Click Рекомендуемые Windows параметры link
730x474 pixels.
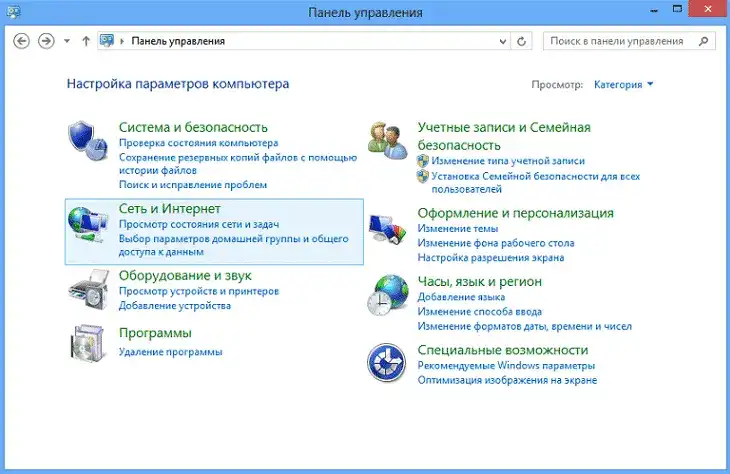[x=506, y=366]
